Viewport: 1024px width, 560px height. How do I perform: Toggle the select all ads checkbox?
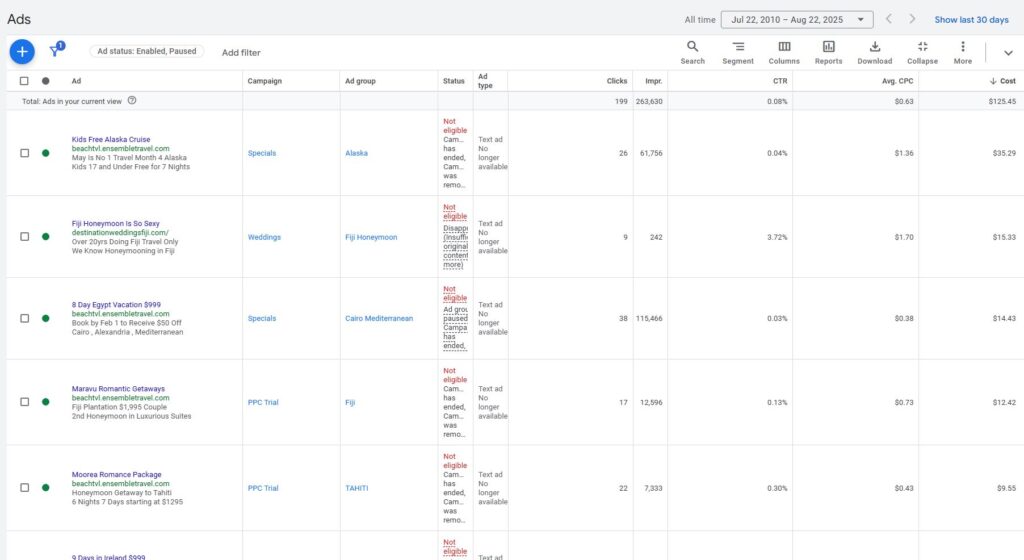pyautogui.click(x=24, y=81)
